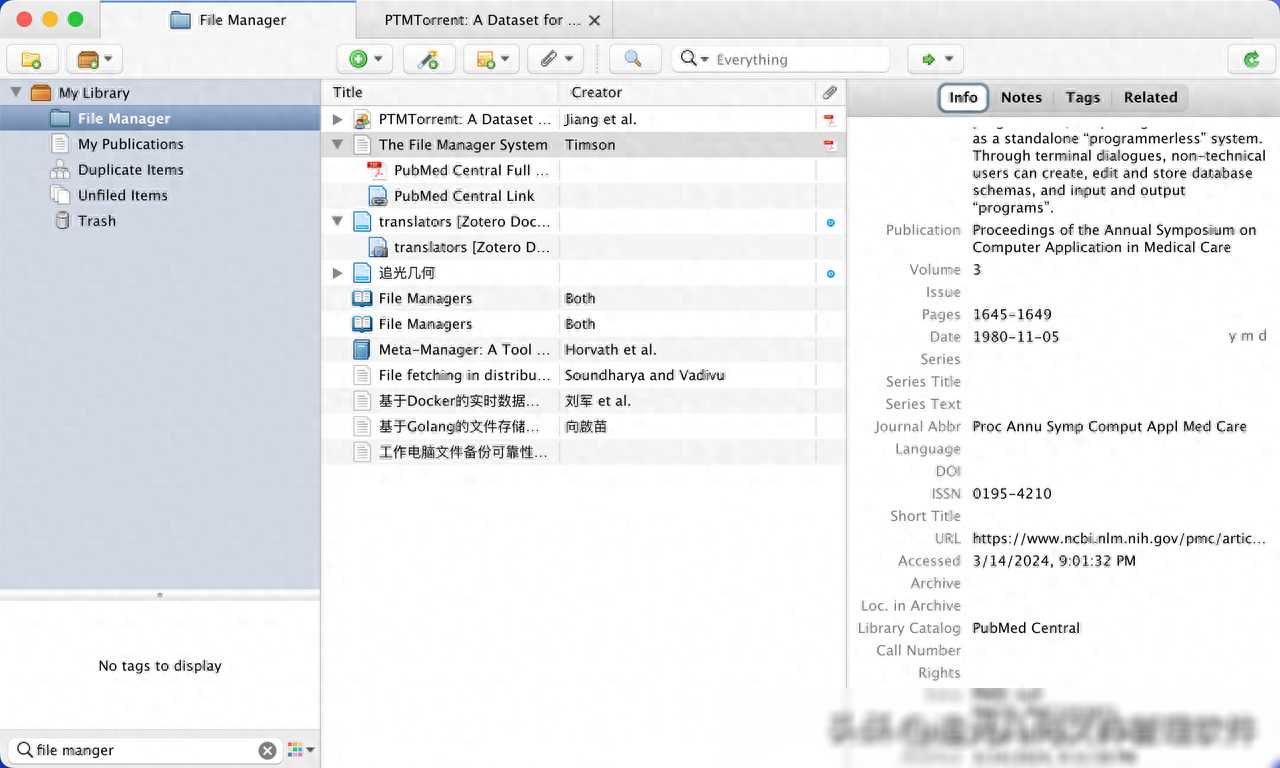Switch to PTMTorrent: A Dataset tab
1280x768 pixels.
tap(482, 20)
